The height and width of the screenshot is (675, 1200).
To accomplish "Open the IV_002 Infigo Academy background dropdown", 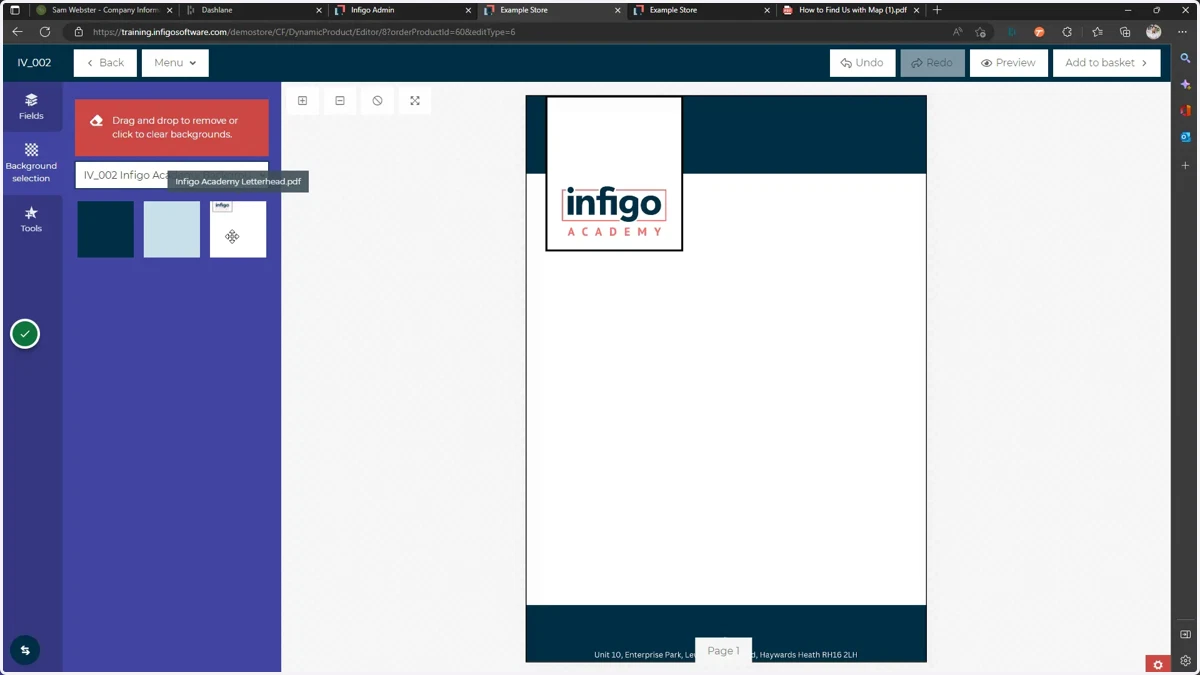I will tap(172, 175).
